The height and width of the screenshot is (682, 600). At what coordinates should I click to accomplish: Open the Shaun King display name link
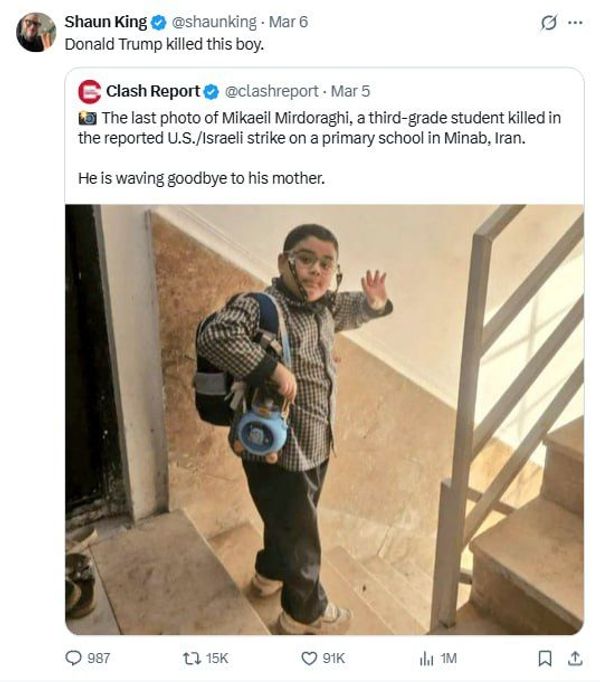click(106, 22)
